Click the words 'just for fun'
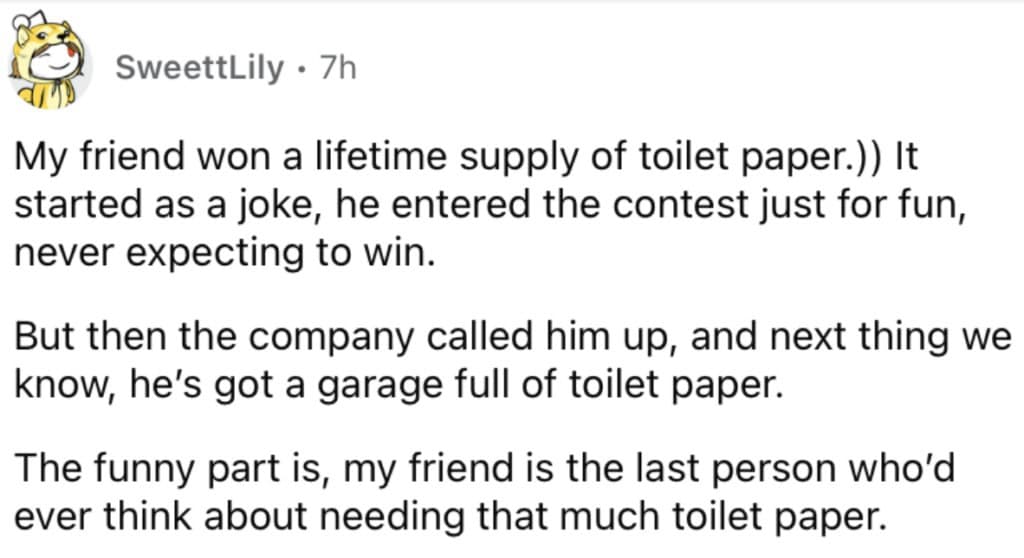1024x558 pixels. 859,206
